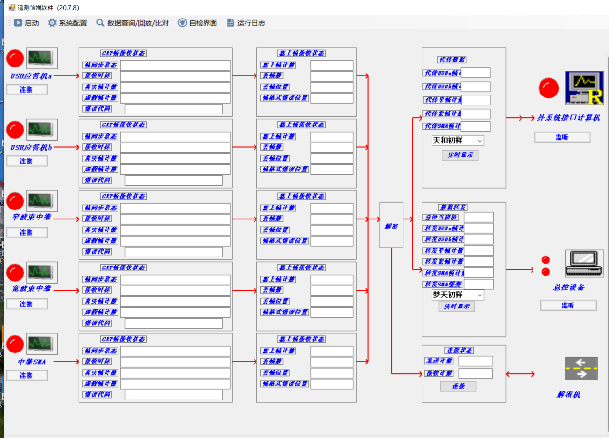Viewport: 609px width, 439px height.
Task: Click the red status lamp for 窄波束中继
Action: (15, 201)
